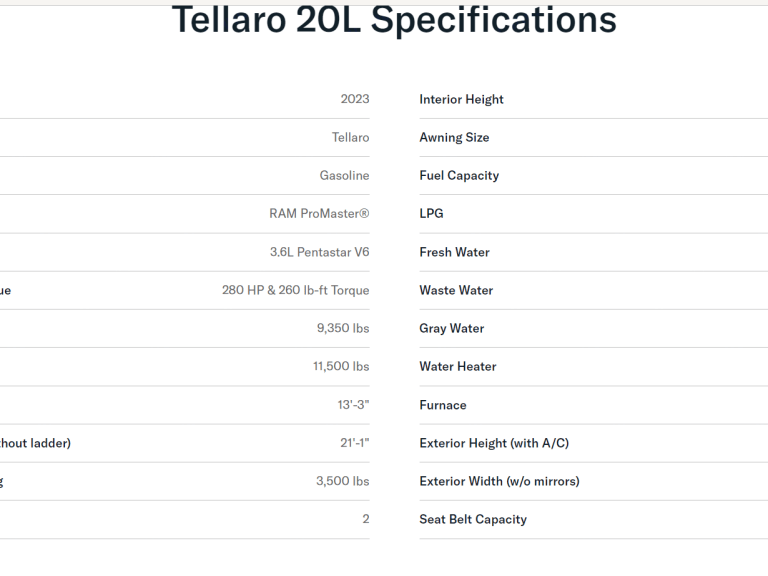Click the RAM ProMaster chassis value
This screenshot has height=576, width=768.
click(x=319, y=214)
